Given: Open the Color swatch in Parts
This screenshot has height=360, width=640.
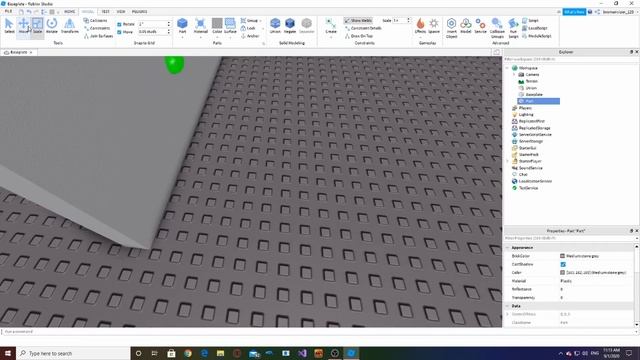Looking at the screenshot, I should pos(217,24).
